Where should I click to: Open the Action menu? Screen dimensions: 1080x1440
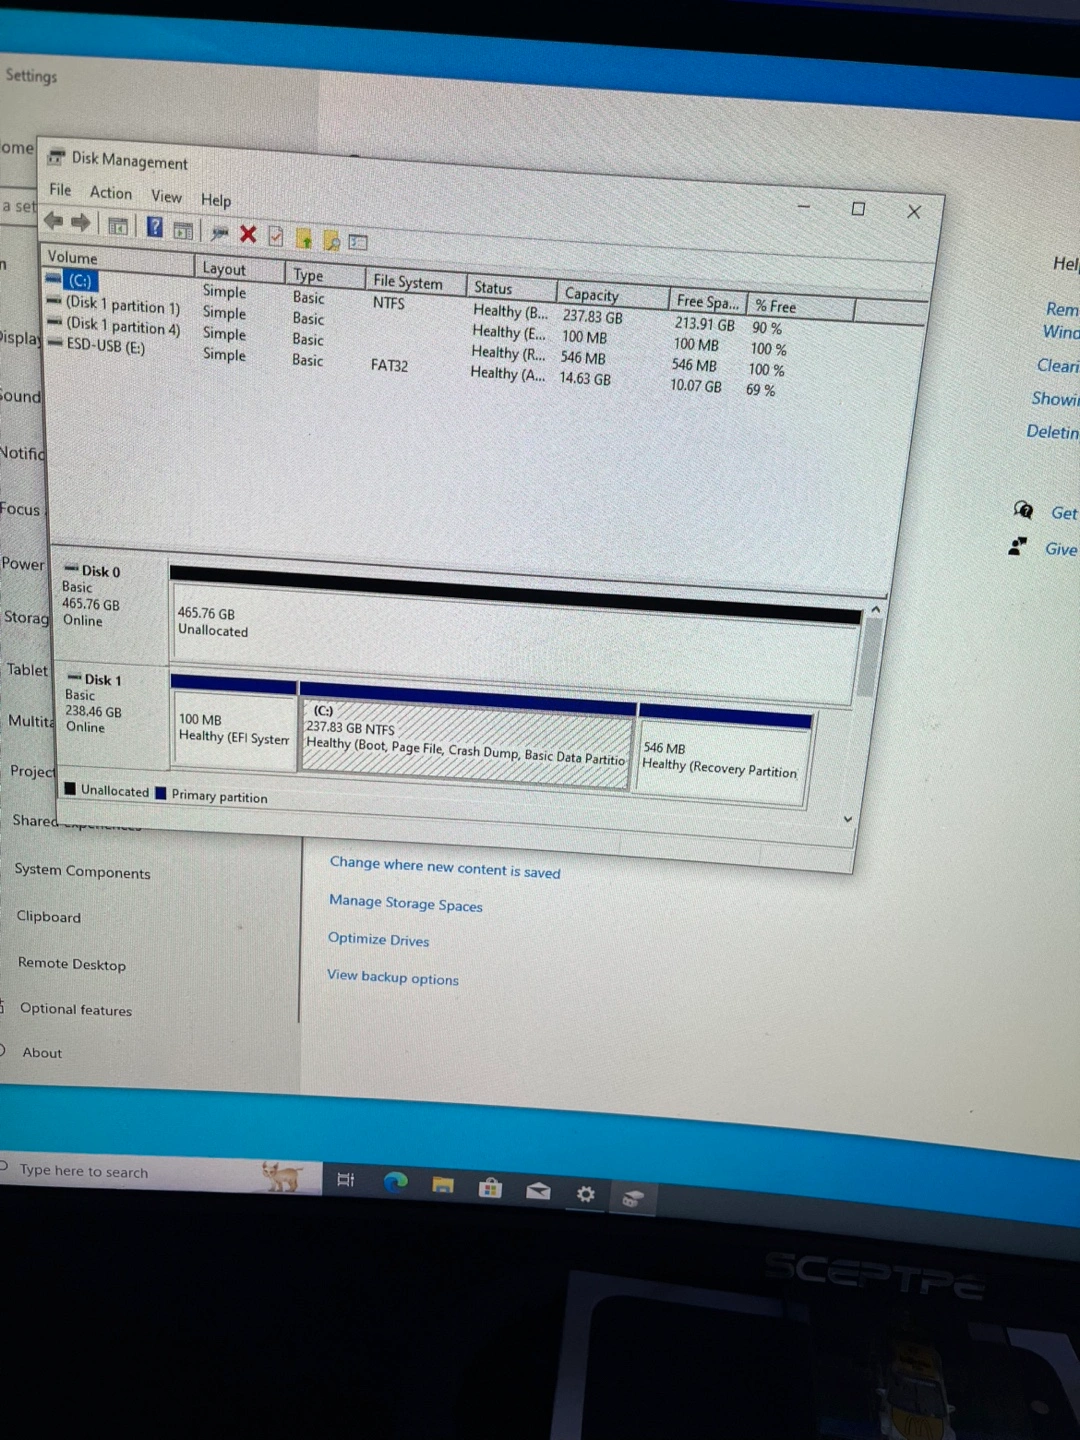tap(110, 192)
